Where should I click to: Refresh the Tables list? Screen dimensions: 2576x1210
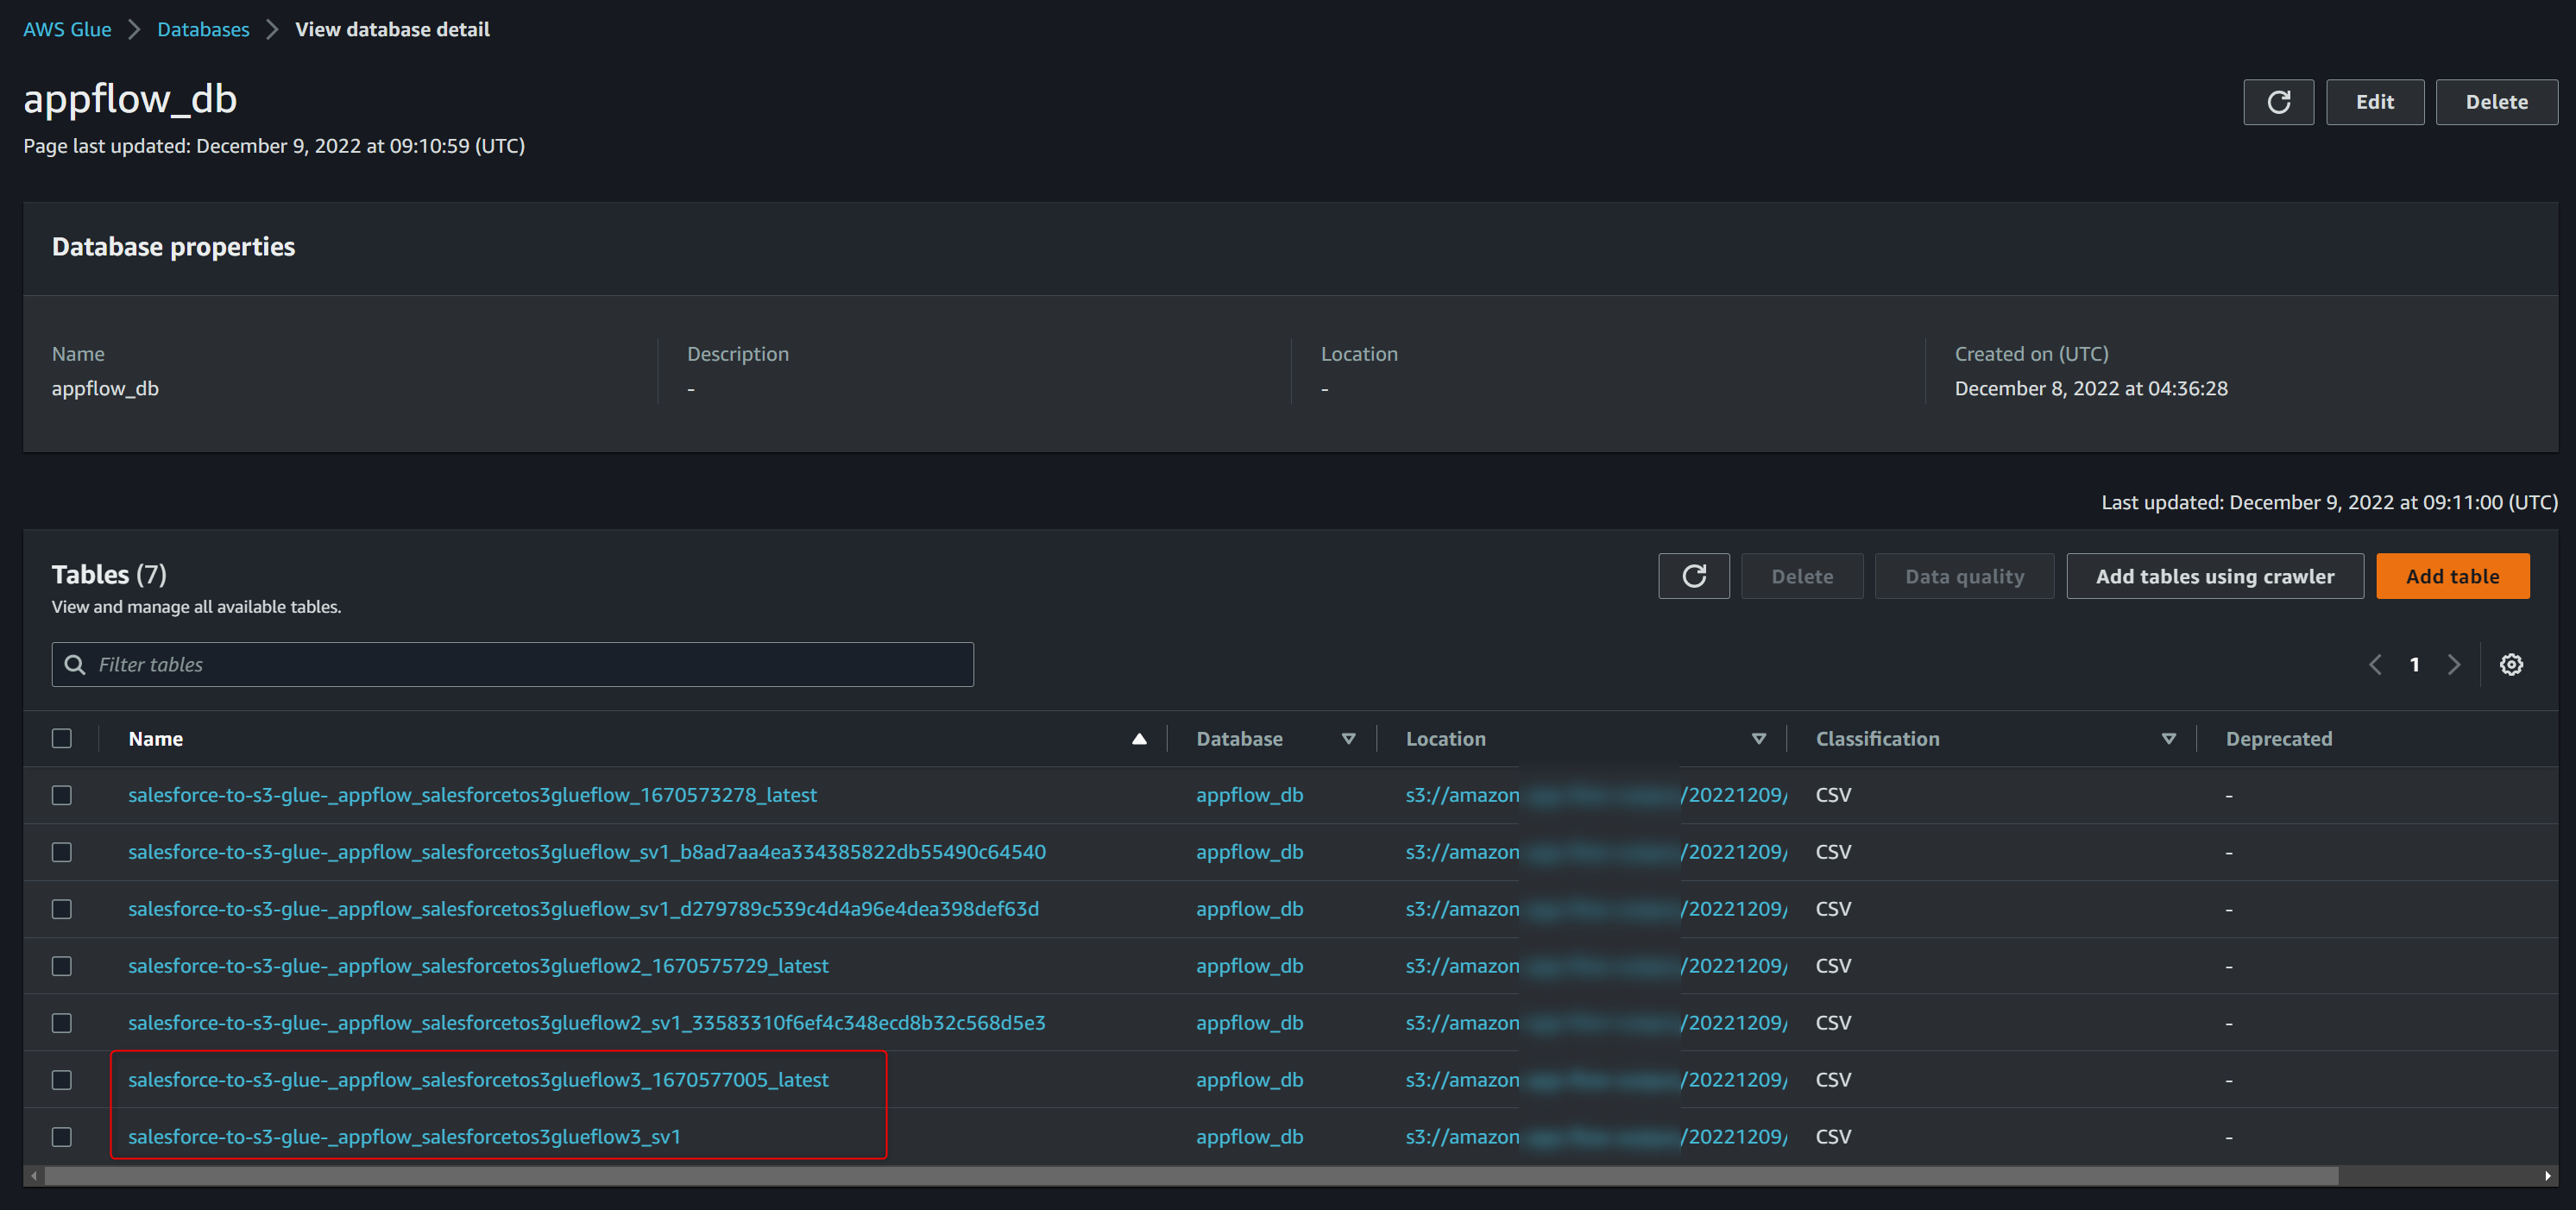tap(1693, 576)
